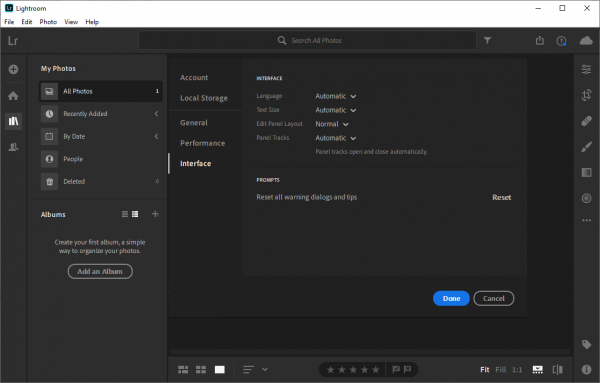
Task: Select All Photos in My Photos
Action: (x=101, y=91)
